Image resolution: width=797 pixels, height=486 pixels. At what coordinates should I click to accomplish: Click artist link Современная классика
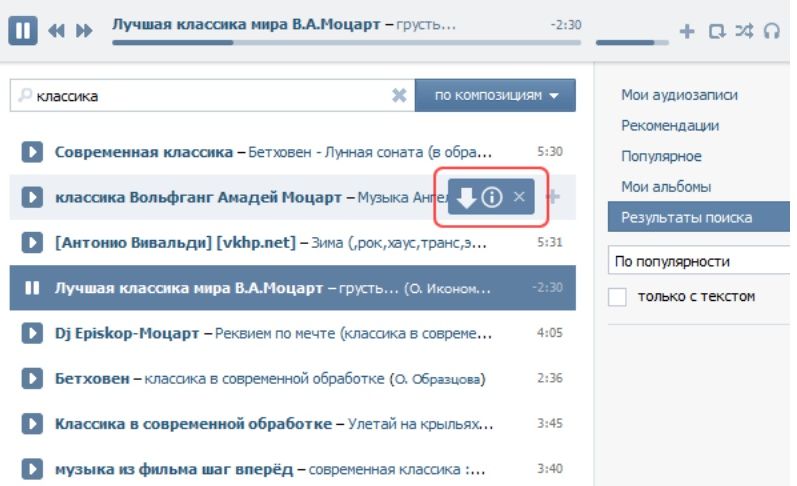click(144, 152)
